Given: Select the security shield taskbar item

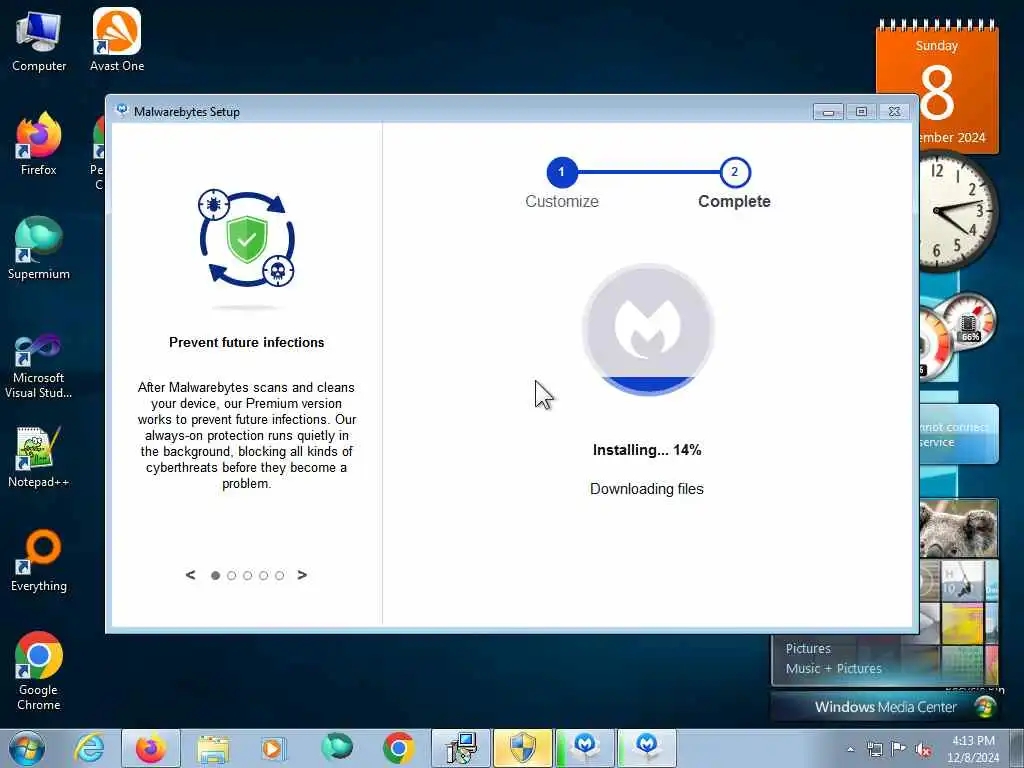Looking at the screenshot, I should click(x=522, y=748).
